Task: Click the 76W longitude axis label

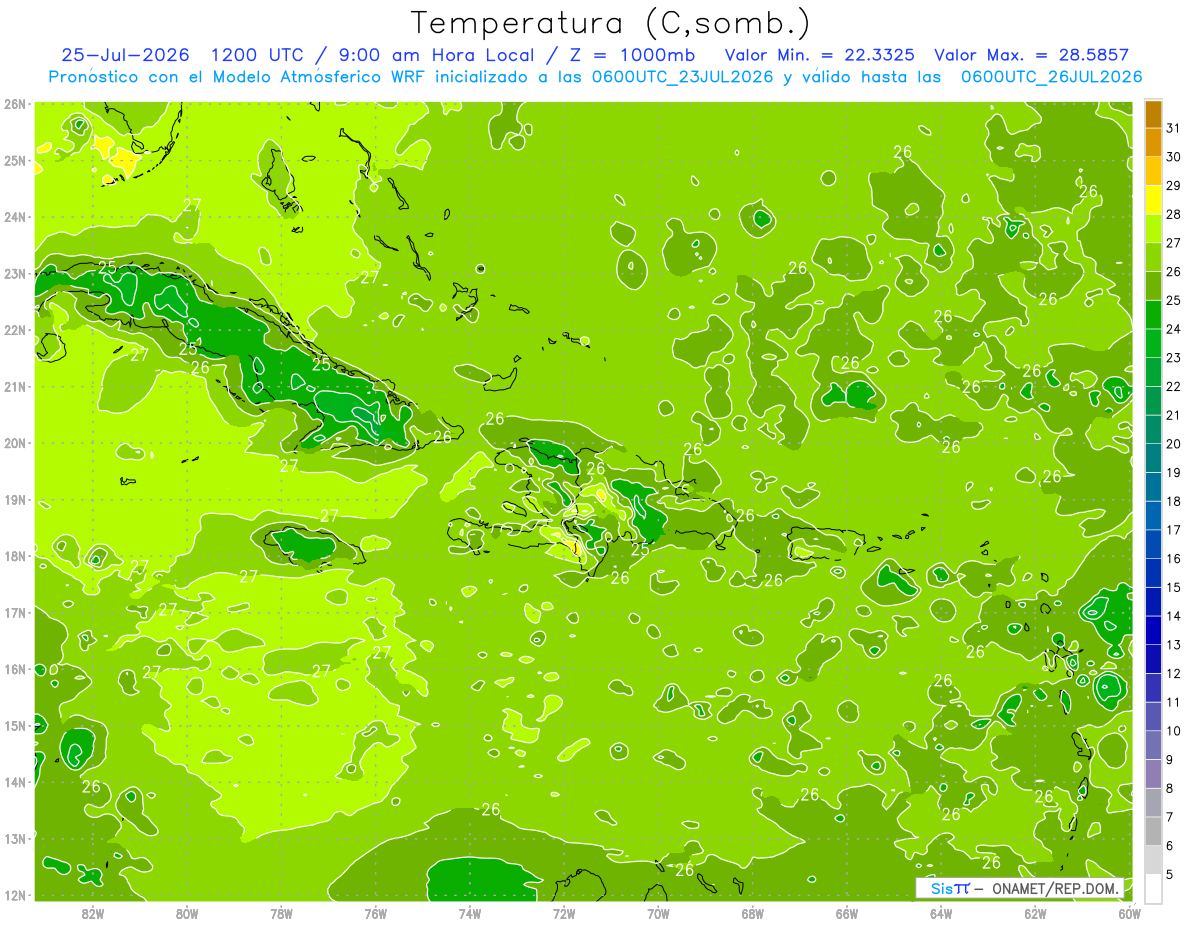Action: pyautogui.click(x=376, y=913)
